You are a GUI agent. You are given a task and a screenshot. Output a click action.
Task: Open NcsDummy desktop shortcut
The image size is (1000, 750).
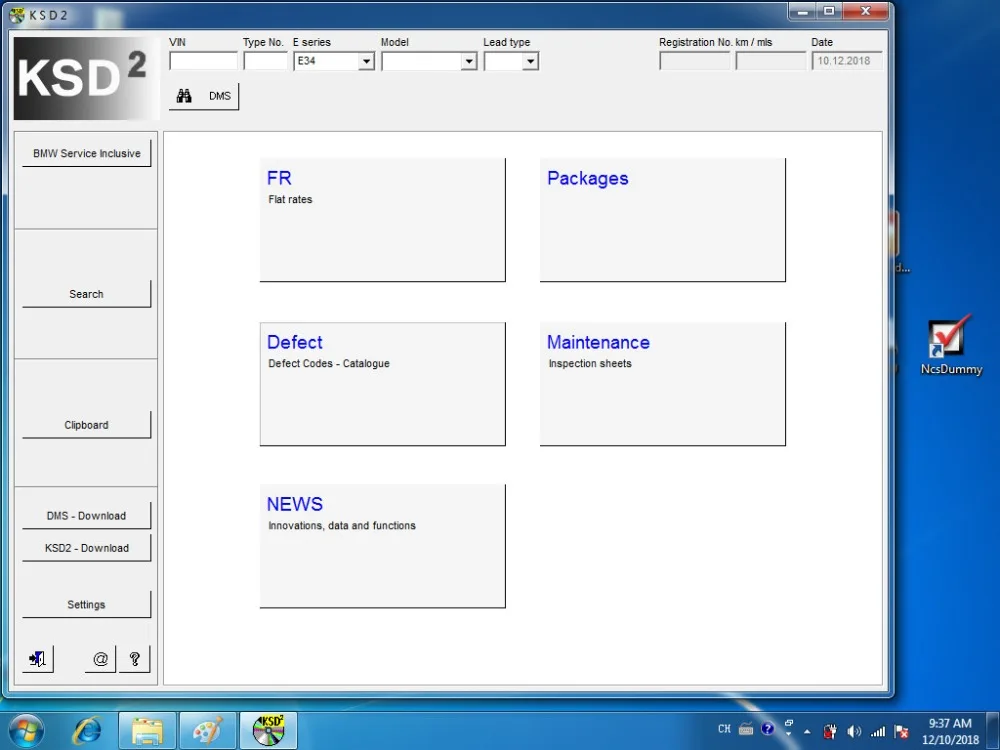(x=950, y=345)
